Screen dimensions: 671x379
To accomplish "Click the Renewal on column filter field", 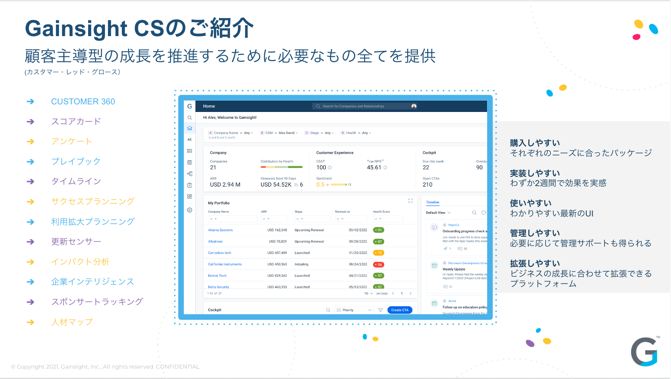I will click(x=351, y=219).
